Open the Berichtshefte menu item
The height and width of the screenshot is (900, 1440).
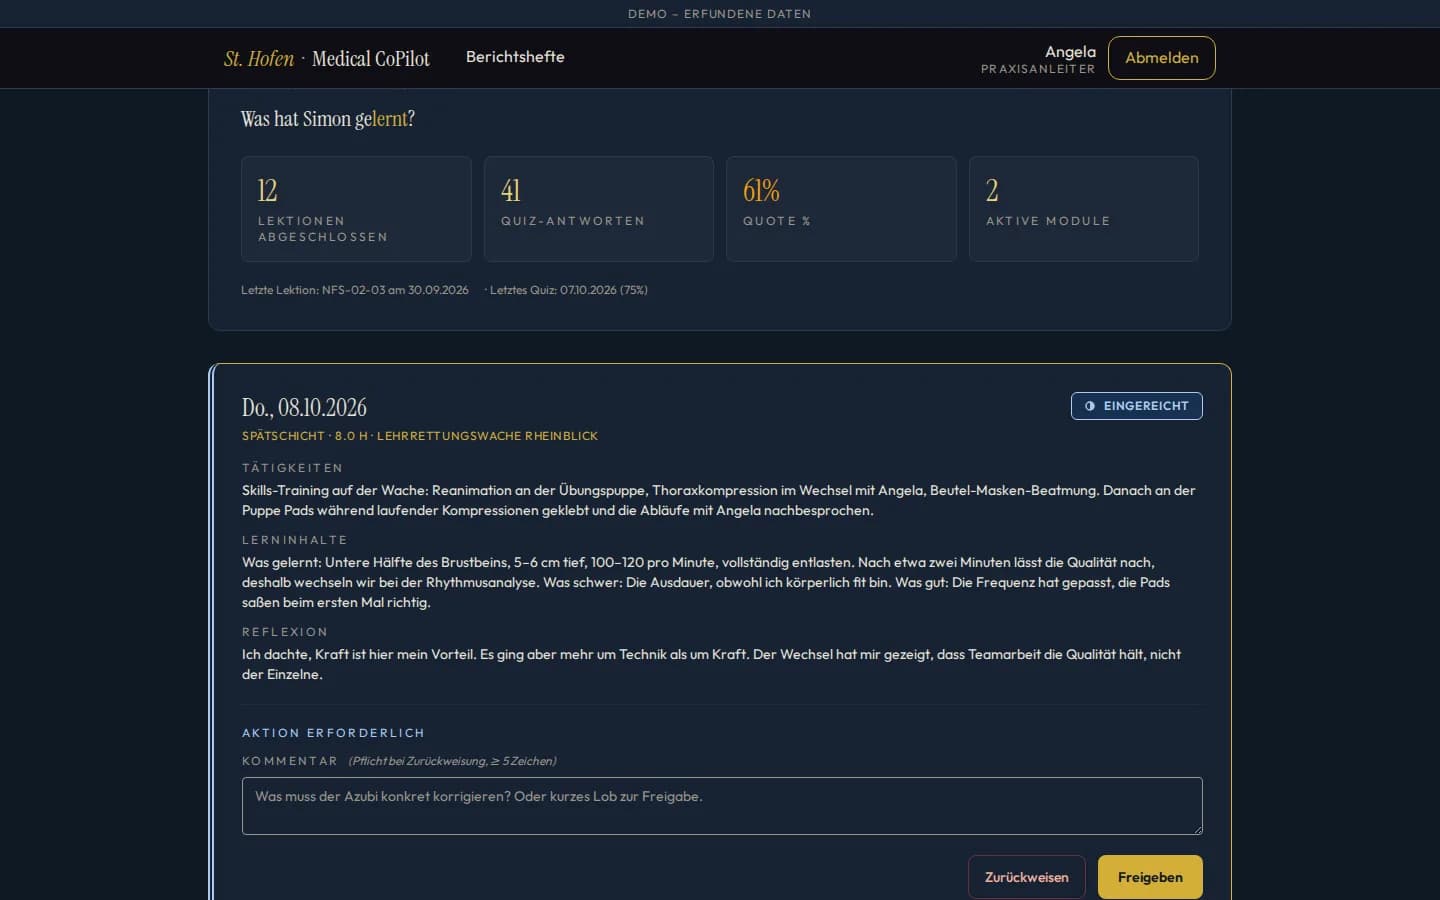point(515,57)
